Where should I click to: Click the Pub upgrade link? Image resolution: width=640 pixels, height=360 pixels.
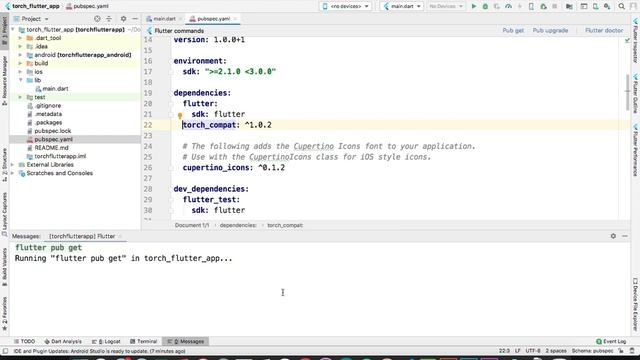click(550, 31)
